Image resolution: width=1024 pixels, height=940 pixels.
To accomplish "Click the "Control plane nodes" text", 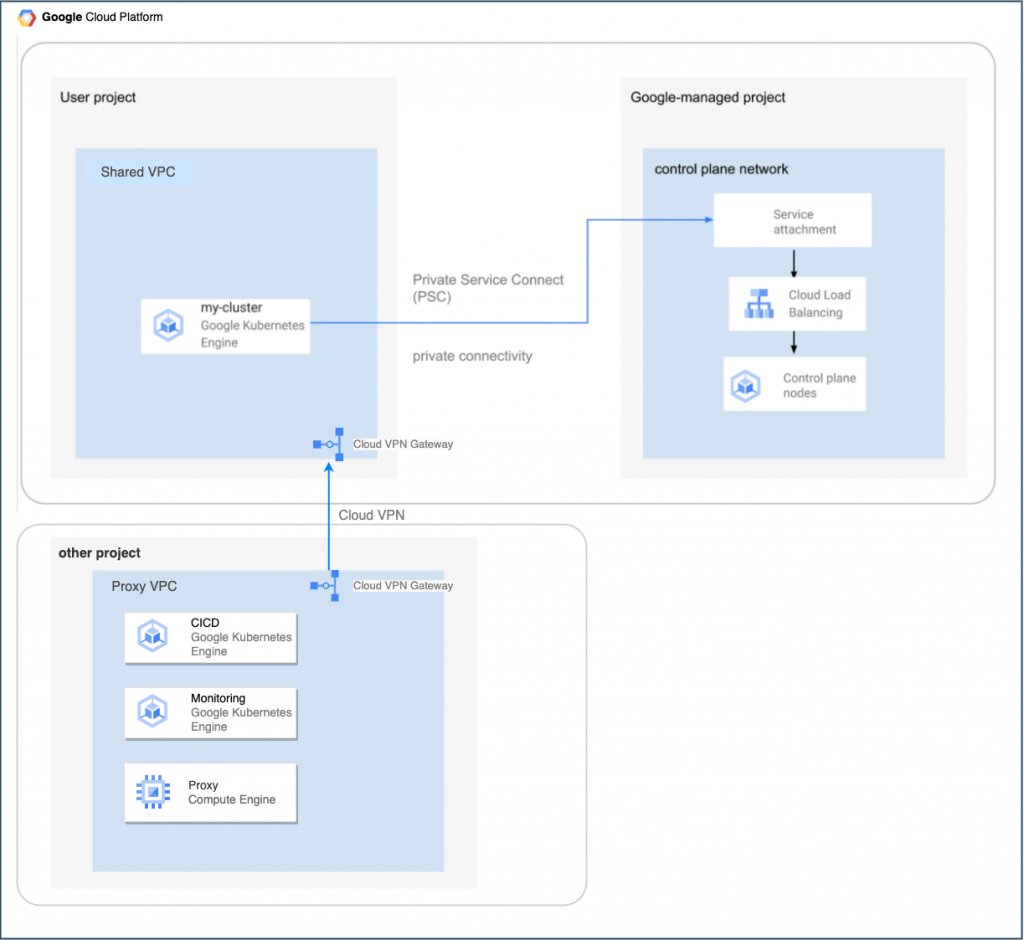I will 819,385.
